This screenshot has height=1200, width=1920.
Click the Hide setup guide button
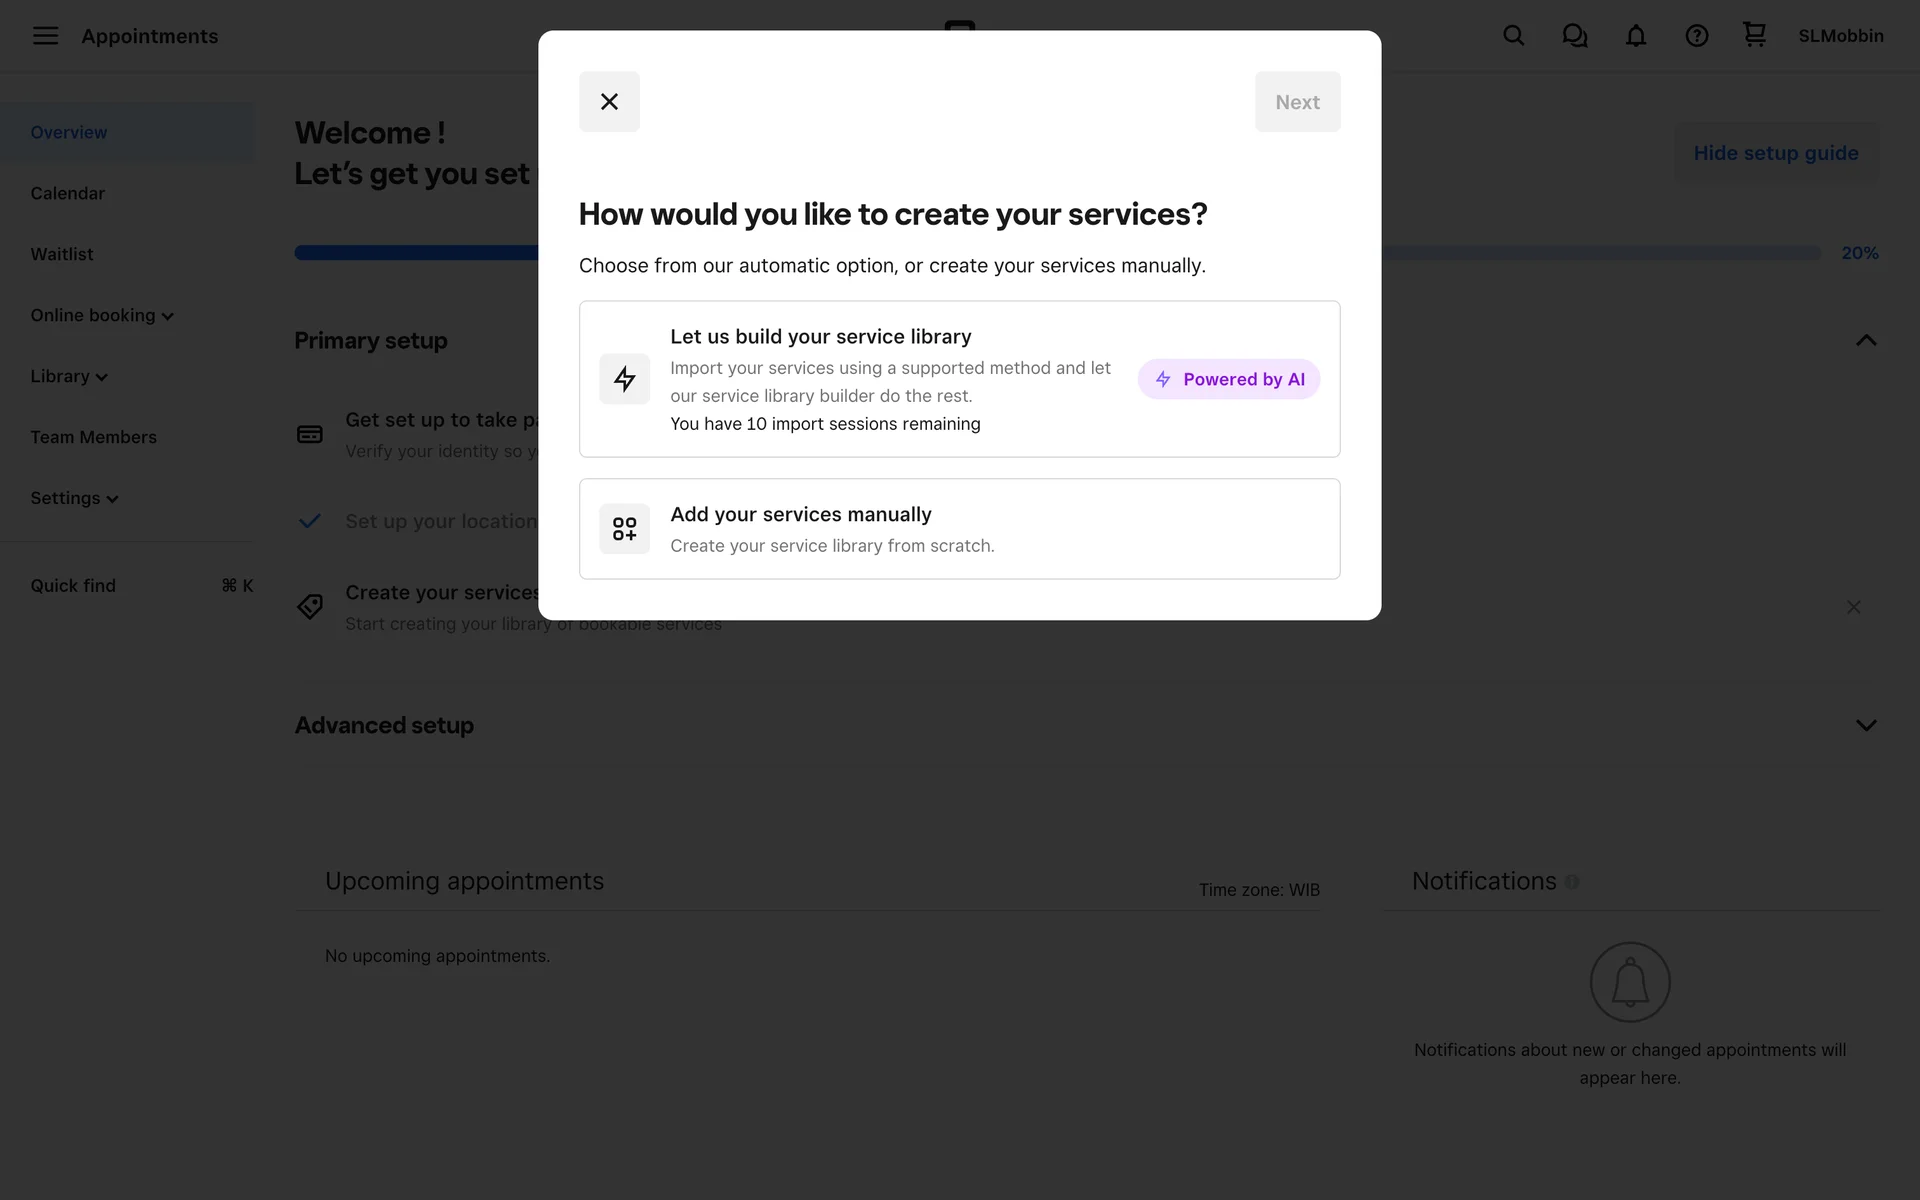click(1775, 153)
